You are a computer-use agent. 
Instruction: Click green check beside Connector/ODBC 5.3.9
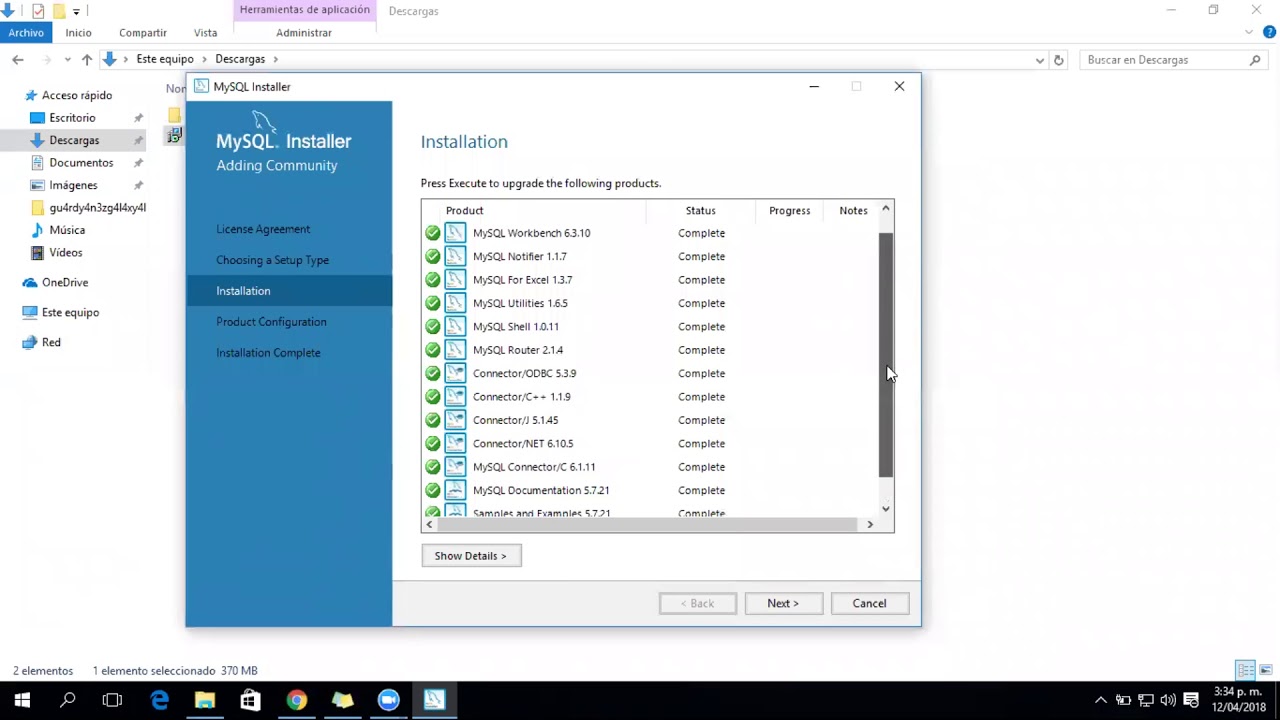tap(432, 373)
